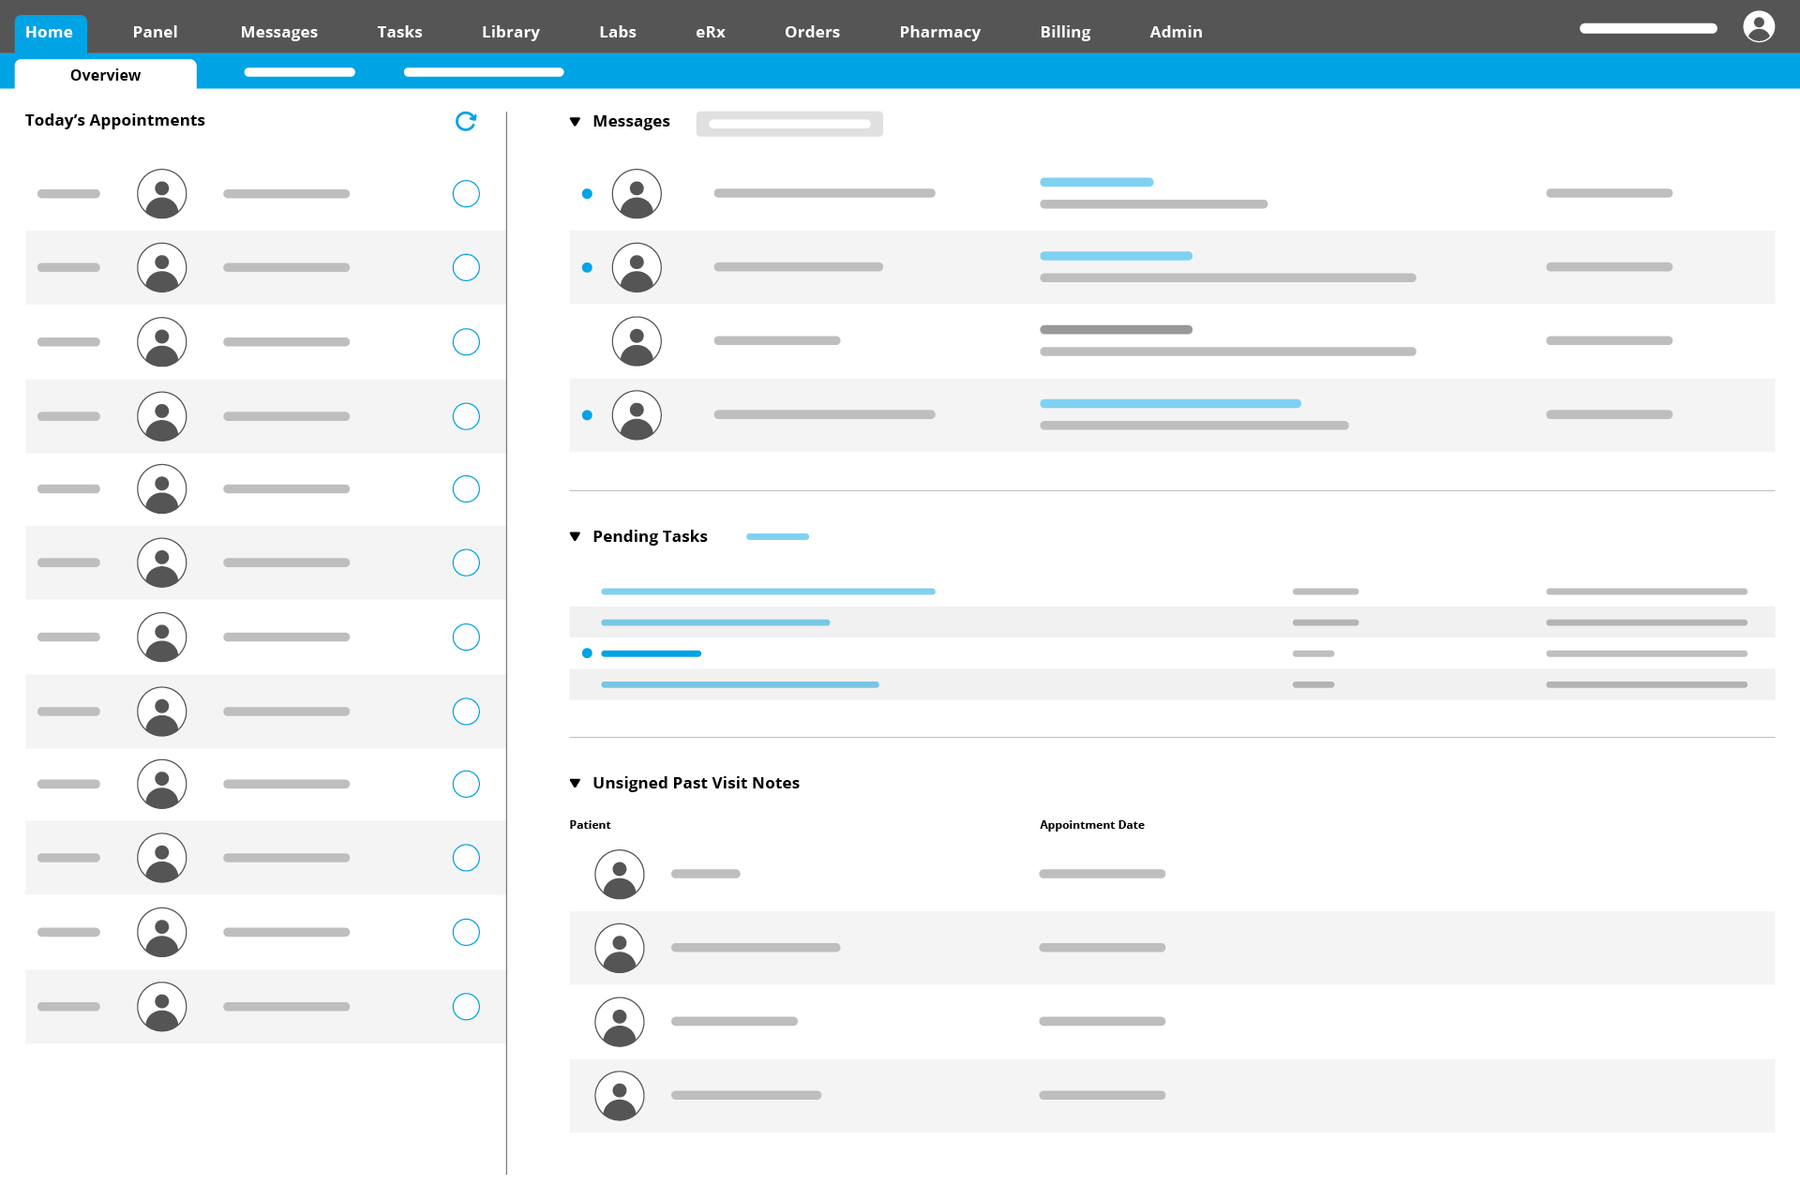Click last patient avatar in Unsigned Notes
Screen dimensions: 1800x1200
point(620,1096)
